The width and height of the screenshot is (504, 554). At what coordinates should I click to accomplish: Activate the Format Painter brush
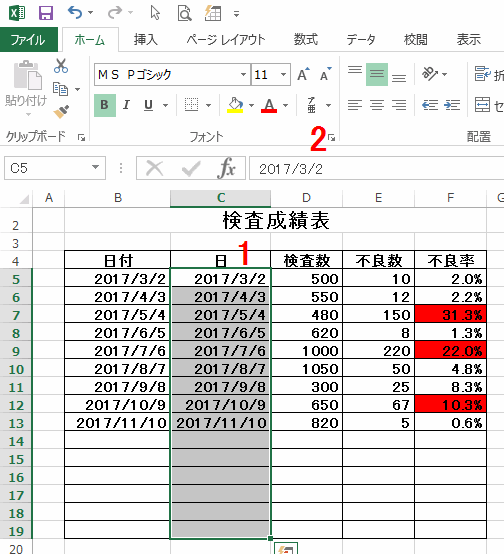(x=61, y=112)
